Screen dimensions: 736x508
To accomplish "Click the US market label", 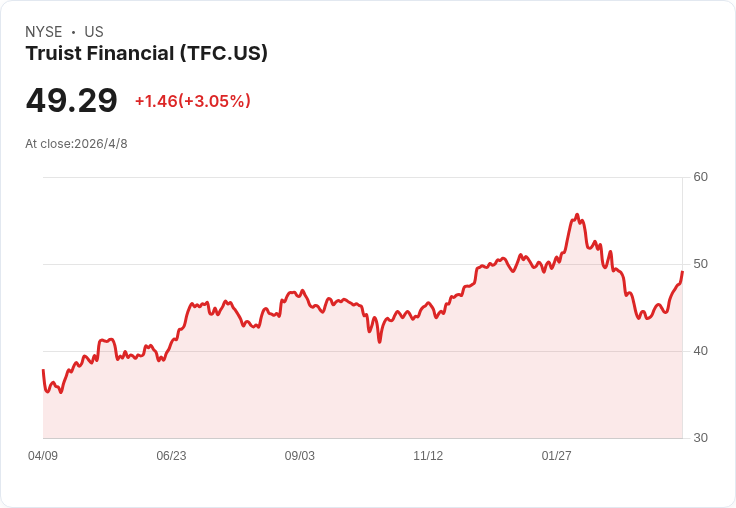I will (94, 32).
